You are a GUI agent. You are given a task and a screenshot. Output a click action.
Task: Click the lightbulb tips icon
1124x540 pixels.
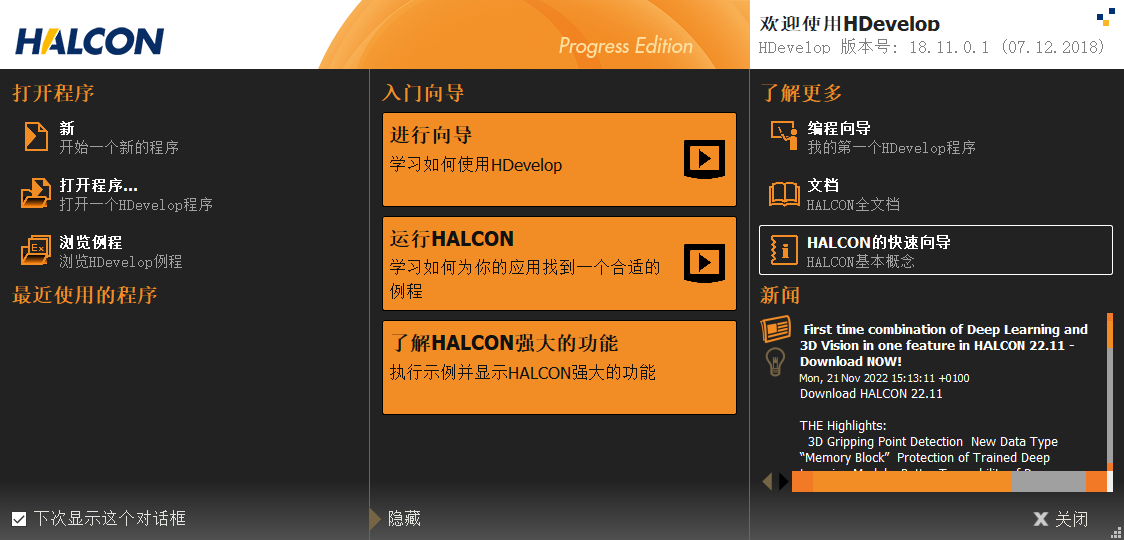[776, 362]
